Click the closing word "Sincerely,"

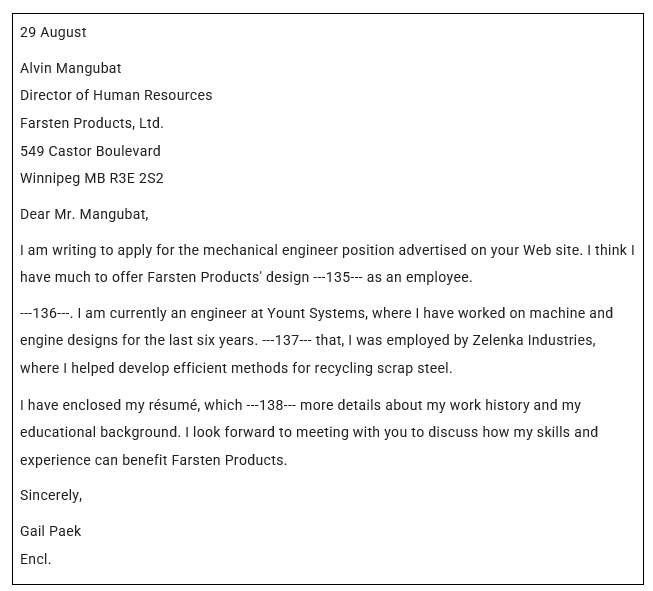click(x=51, y=495)
